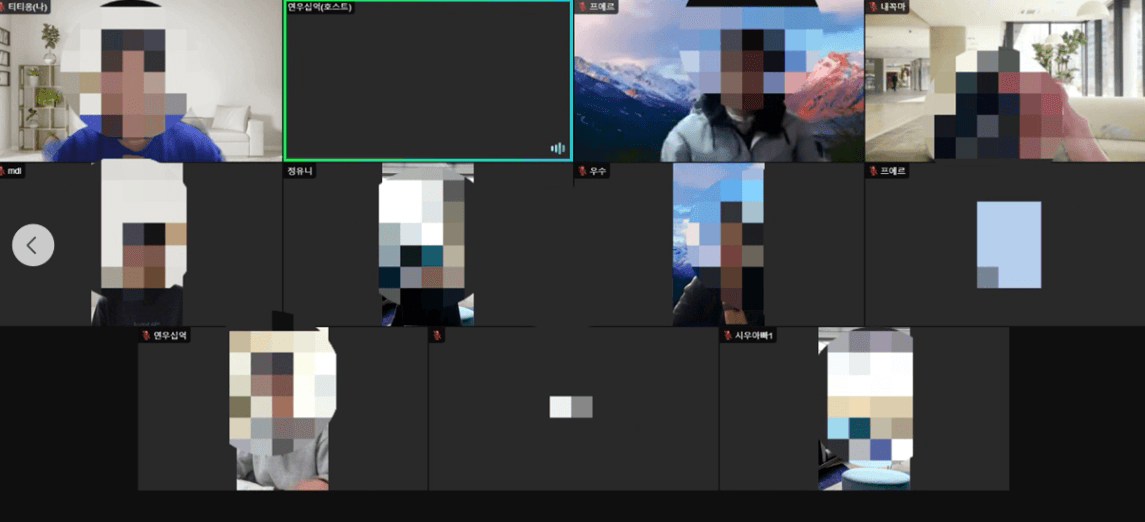This screenshot has width=1145, height=522.
Task: Click muted mic icon beside 내꼭마
Action: tap(873, 7)
